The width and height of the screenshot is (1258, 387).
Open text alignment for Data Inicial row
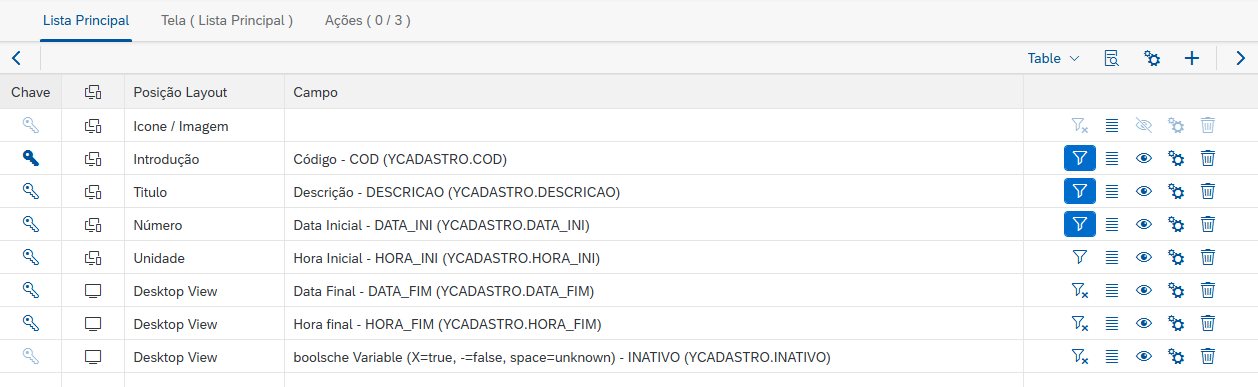coord(1112,224)
